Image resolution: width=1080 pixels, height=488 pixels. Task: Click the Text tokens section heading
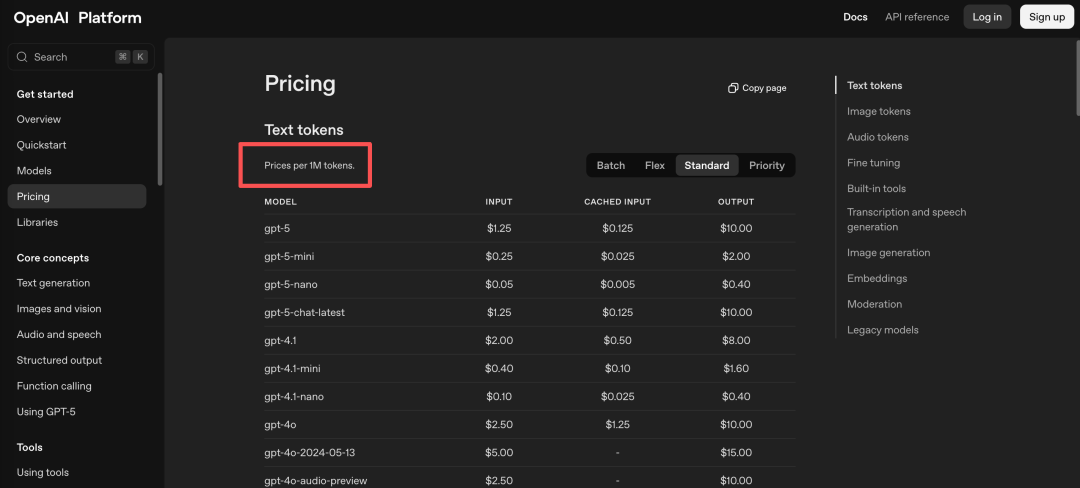point(304,129)
